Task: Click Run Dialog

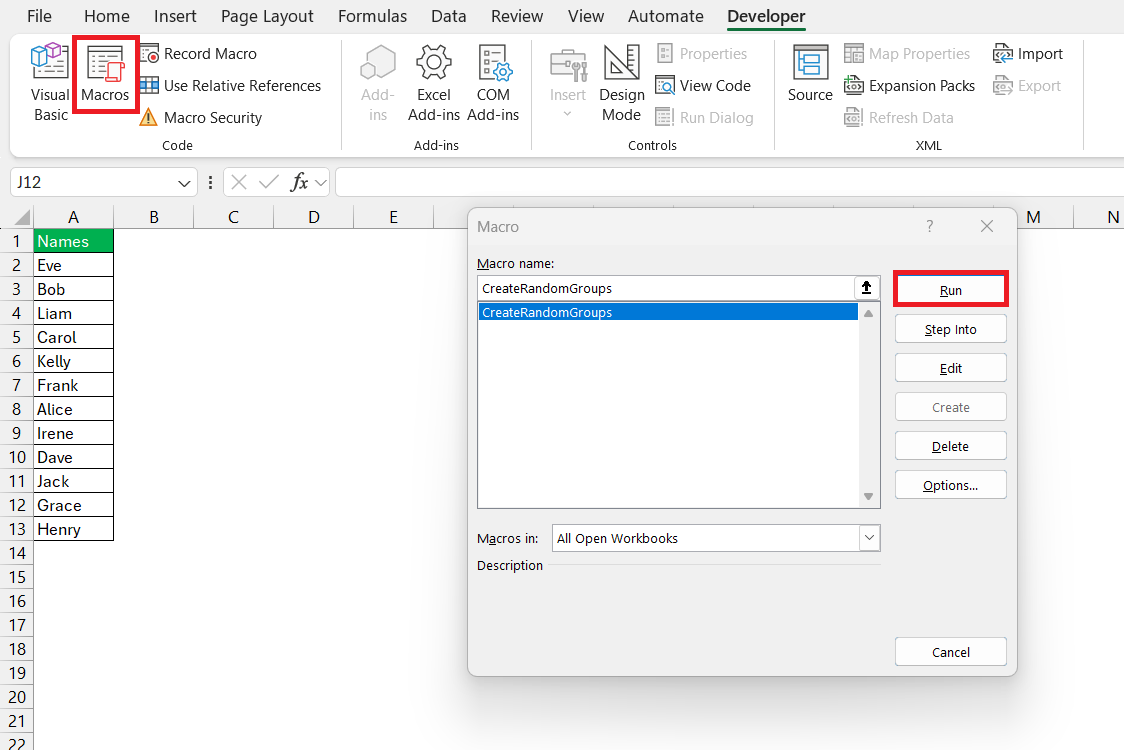Action: tap(705, 118)
